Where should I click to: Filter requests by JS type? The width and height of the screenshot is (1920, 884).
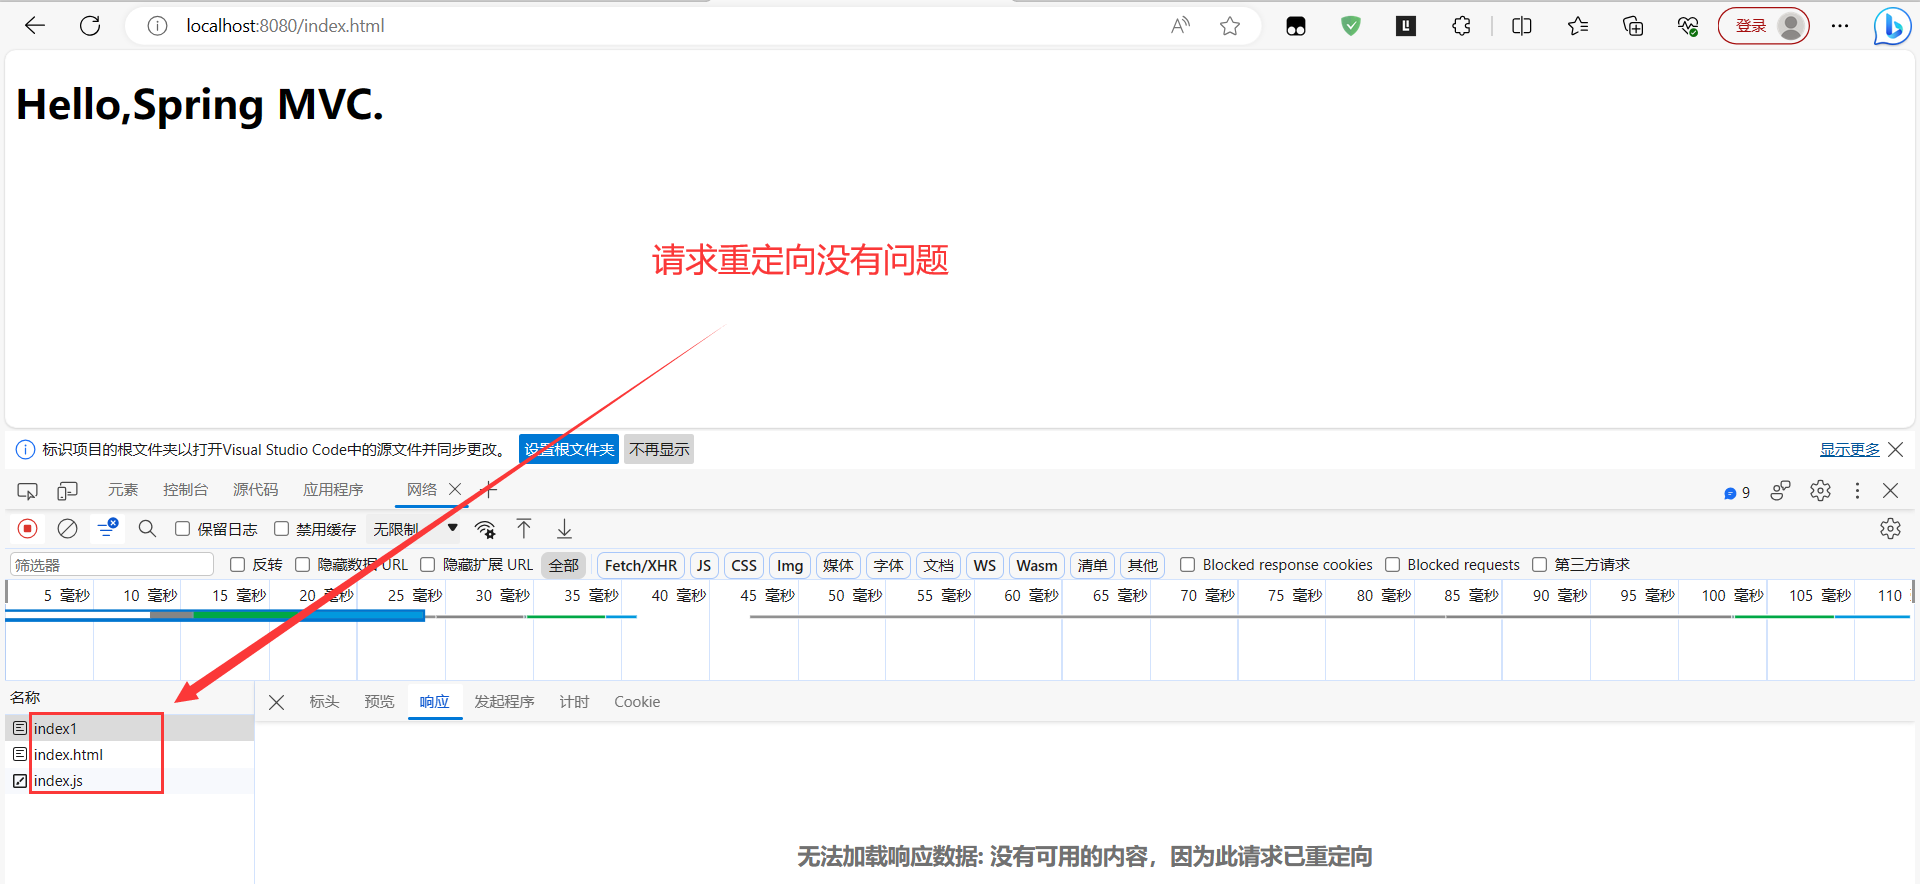tap(704, 565)
